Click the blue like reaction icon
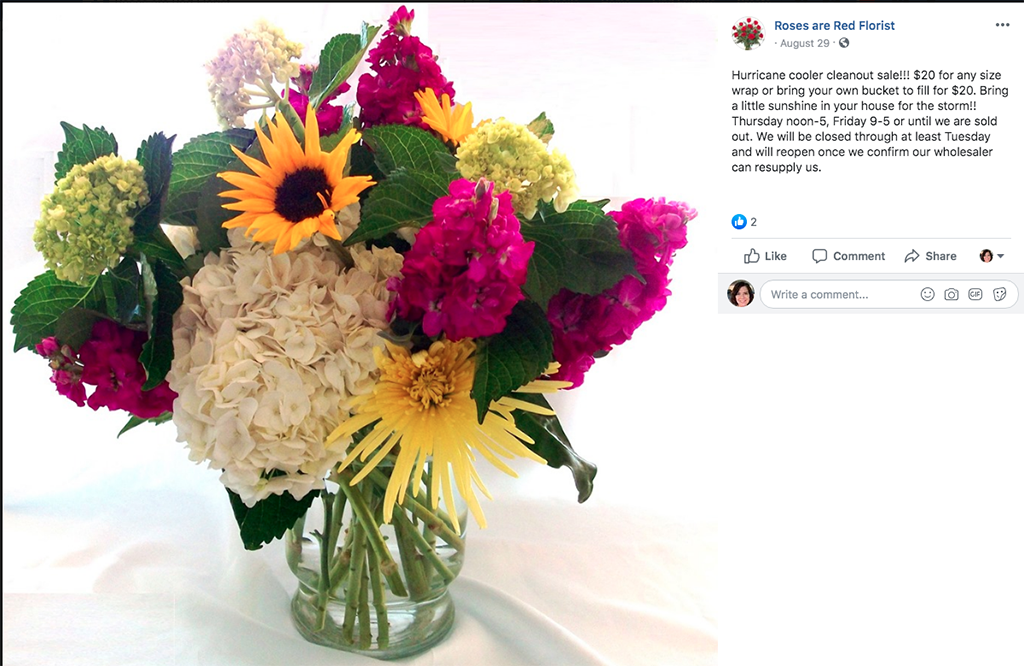Viewport: 1024px width, 666px height. coord(739,222)
